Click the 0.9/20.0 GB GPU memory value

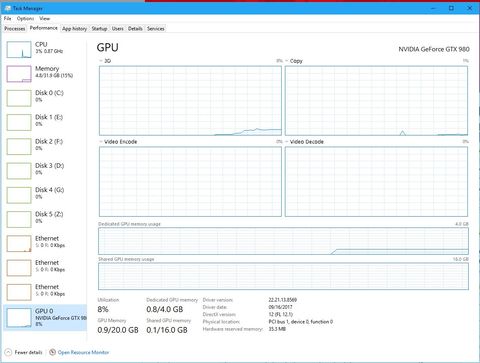pyautogui.click(x=118, y=330)
